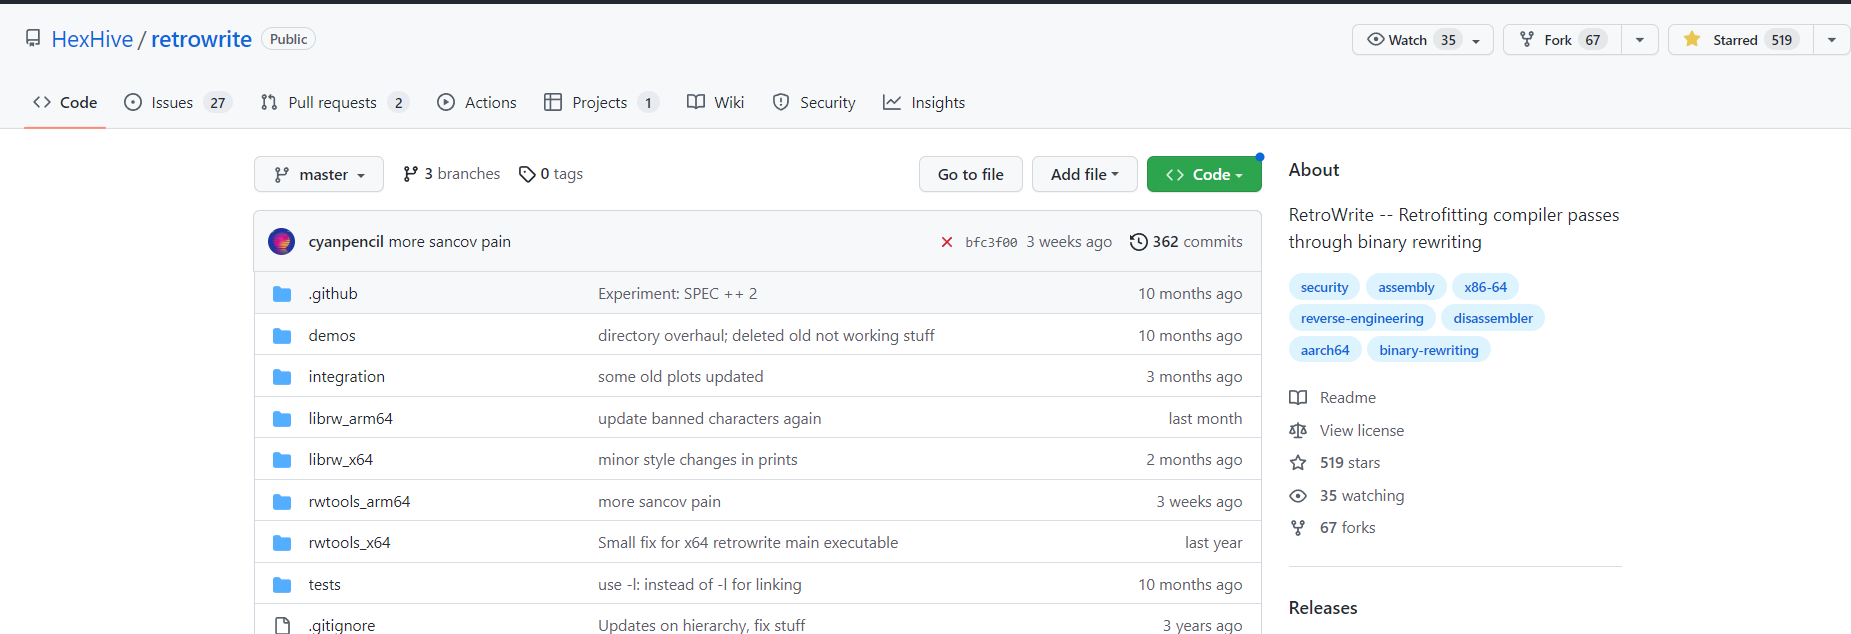
Task: Click the folder icon beside librw_arm64
Action: (282, 418)
